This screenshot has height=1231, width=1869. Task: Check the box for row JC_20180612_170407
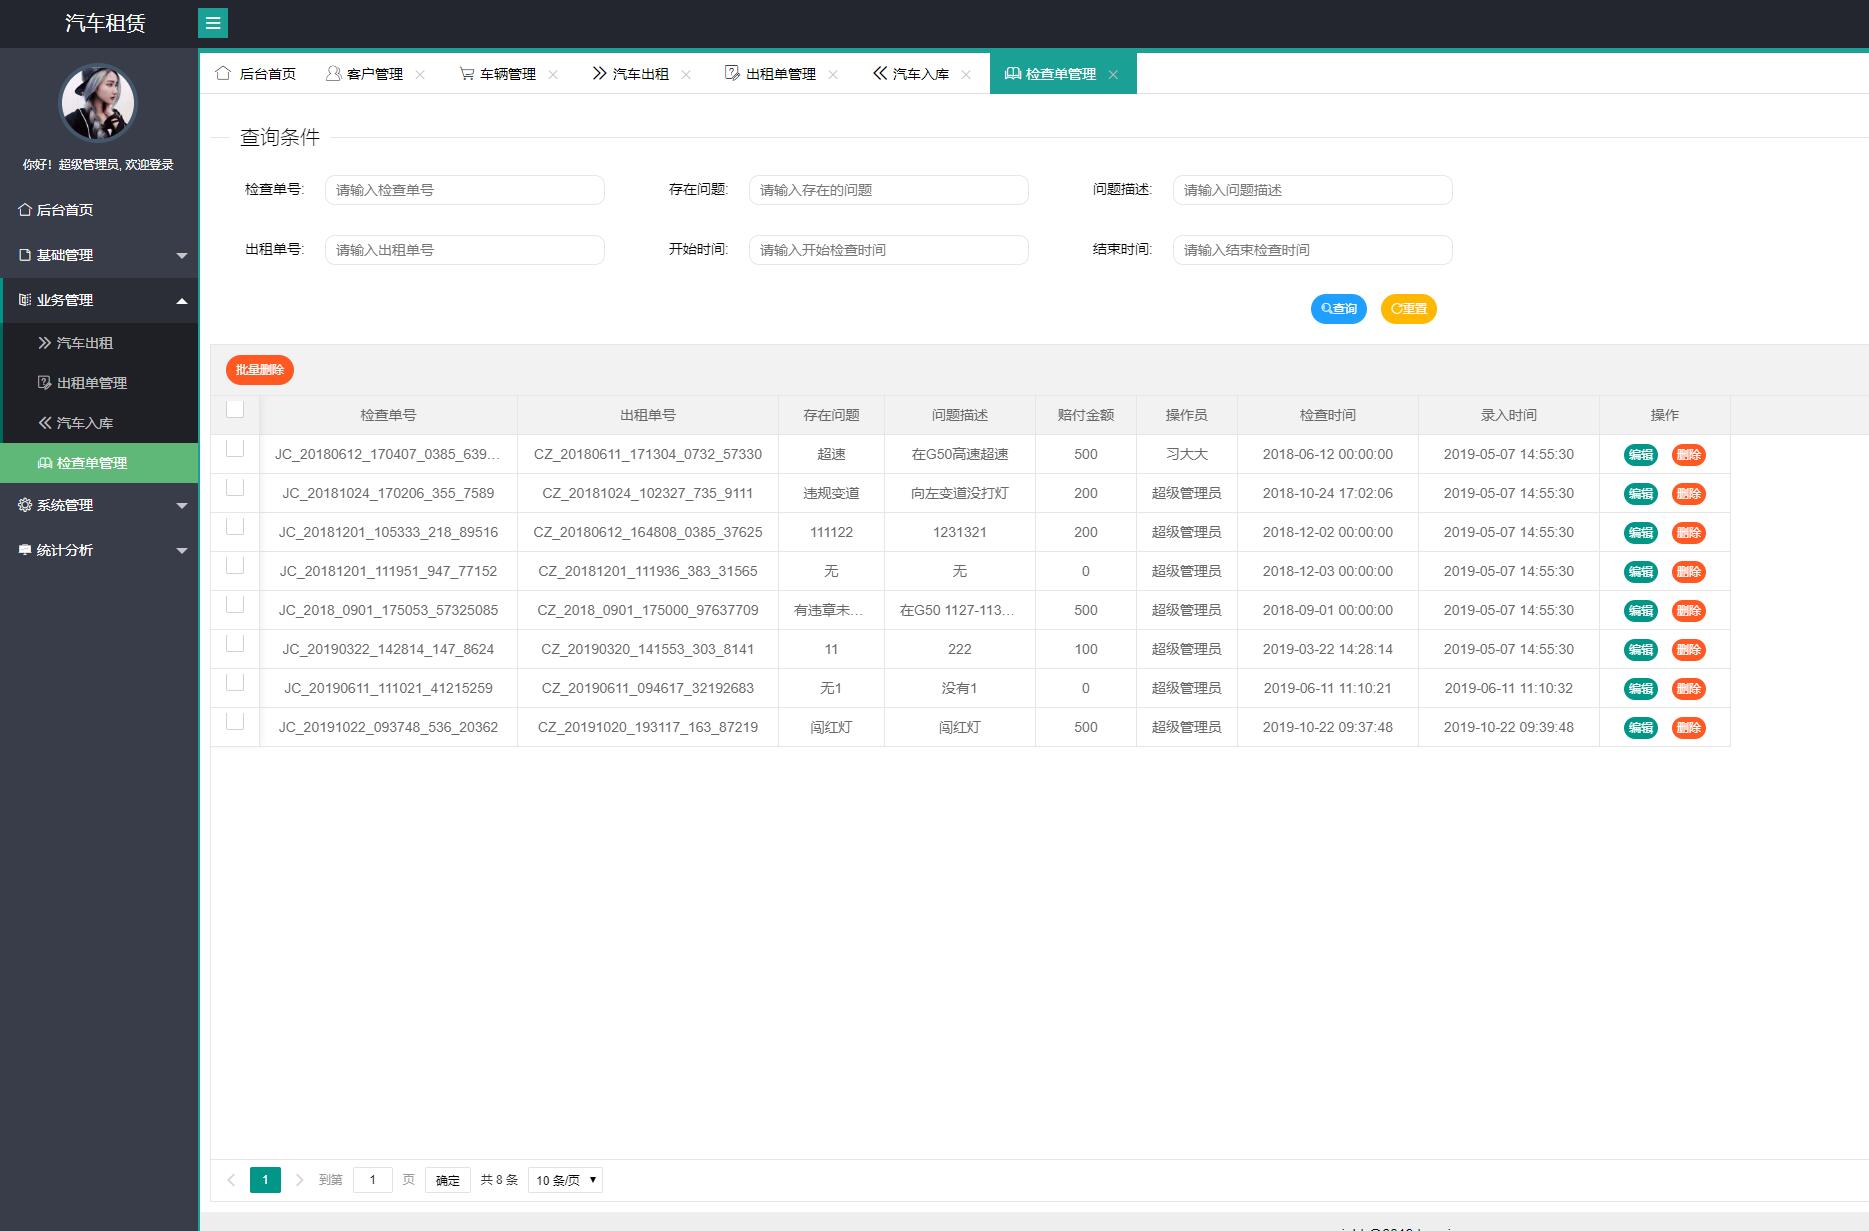(x=235, y=449)
